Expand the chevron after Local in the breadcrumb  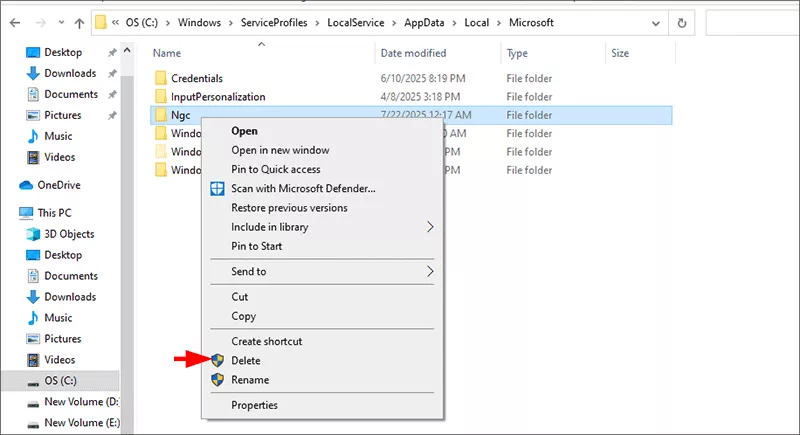[499, 23]
